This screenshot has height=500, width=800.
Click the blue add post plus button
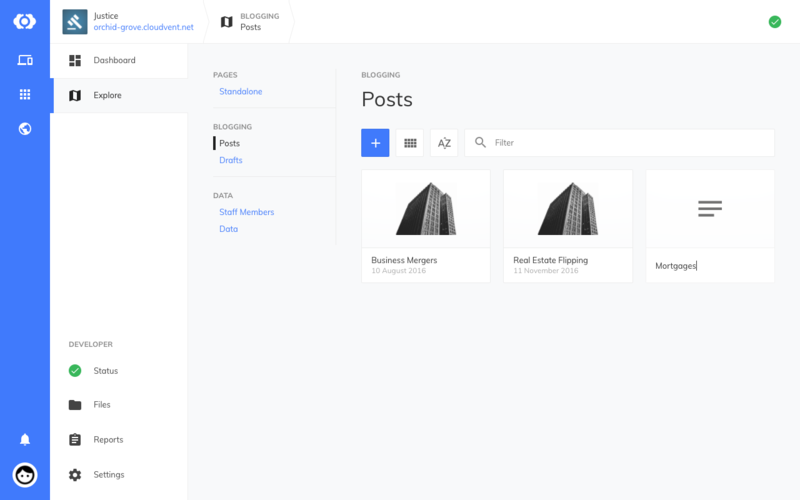point(375,143)
